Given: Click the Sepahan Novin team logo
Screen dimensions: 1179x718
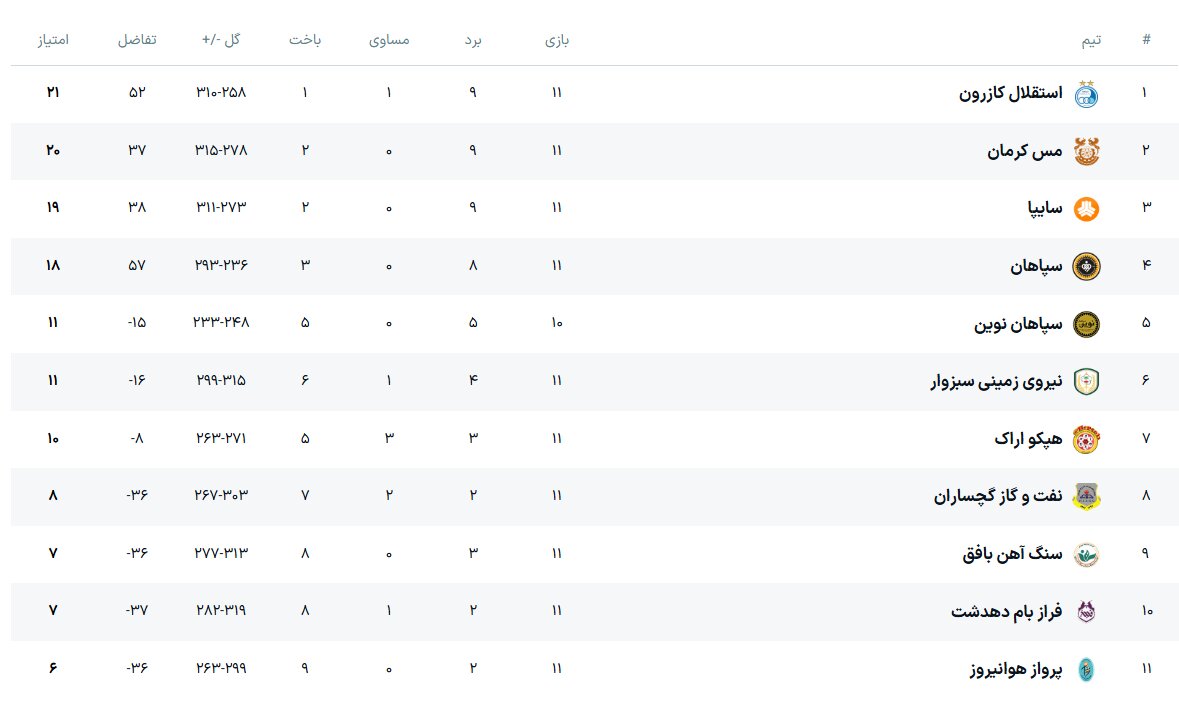Looking at the screenshot, I should pyautogui.click(x=1086, y=324).
